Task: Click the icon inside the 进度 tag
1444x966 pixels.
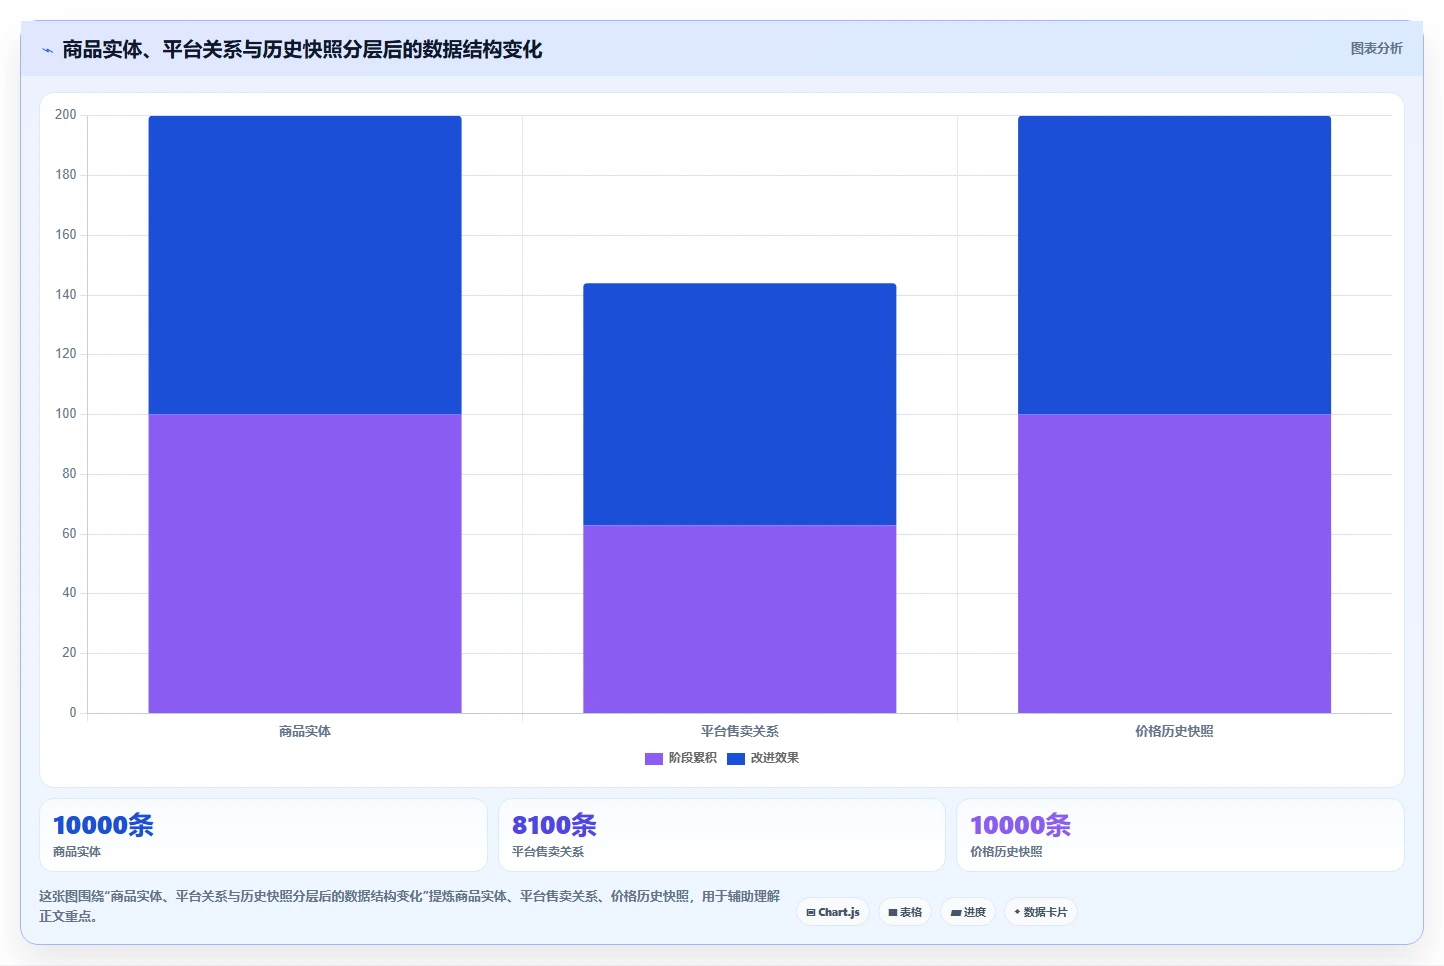Action: pyautogui.click(x=956, y=912)
